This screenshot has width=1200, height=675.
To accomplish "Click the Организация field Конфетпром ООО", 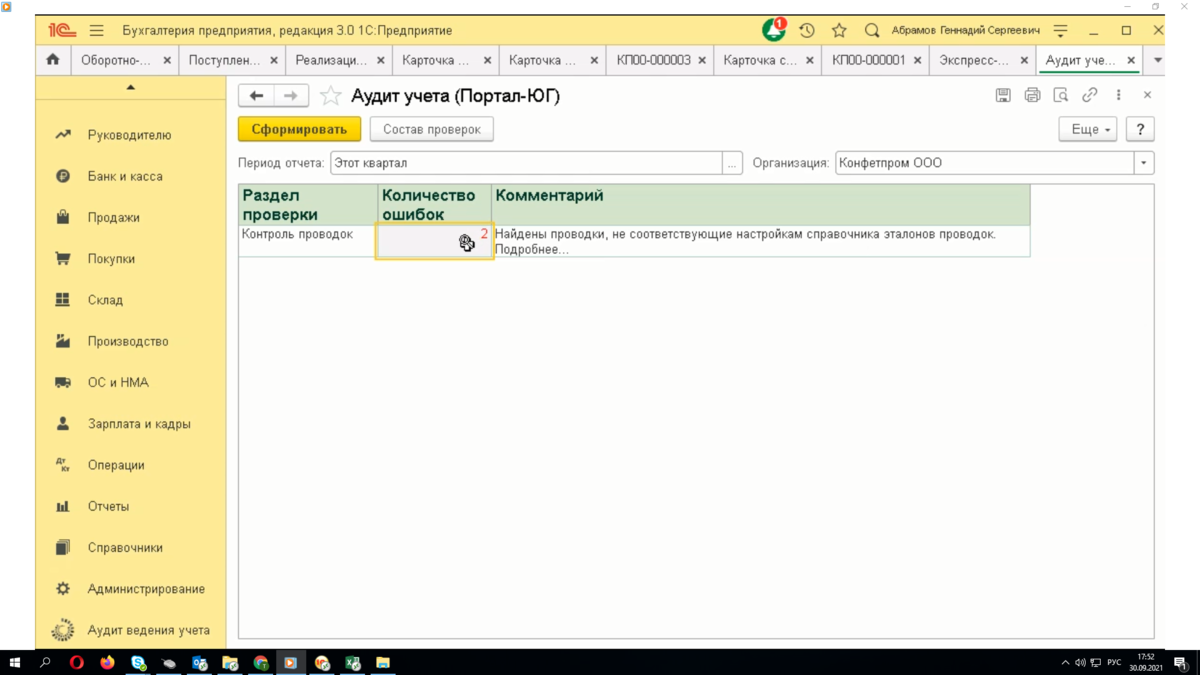I will 984,163.
